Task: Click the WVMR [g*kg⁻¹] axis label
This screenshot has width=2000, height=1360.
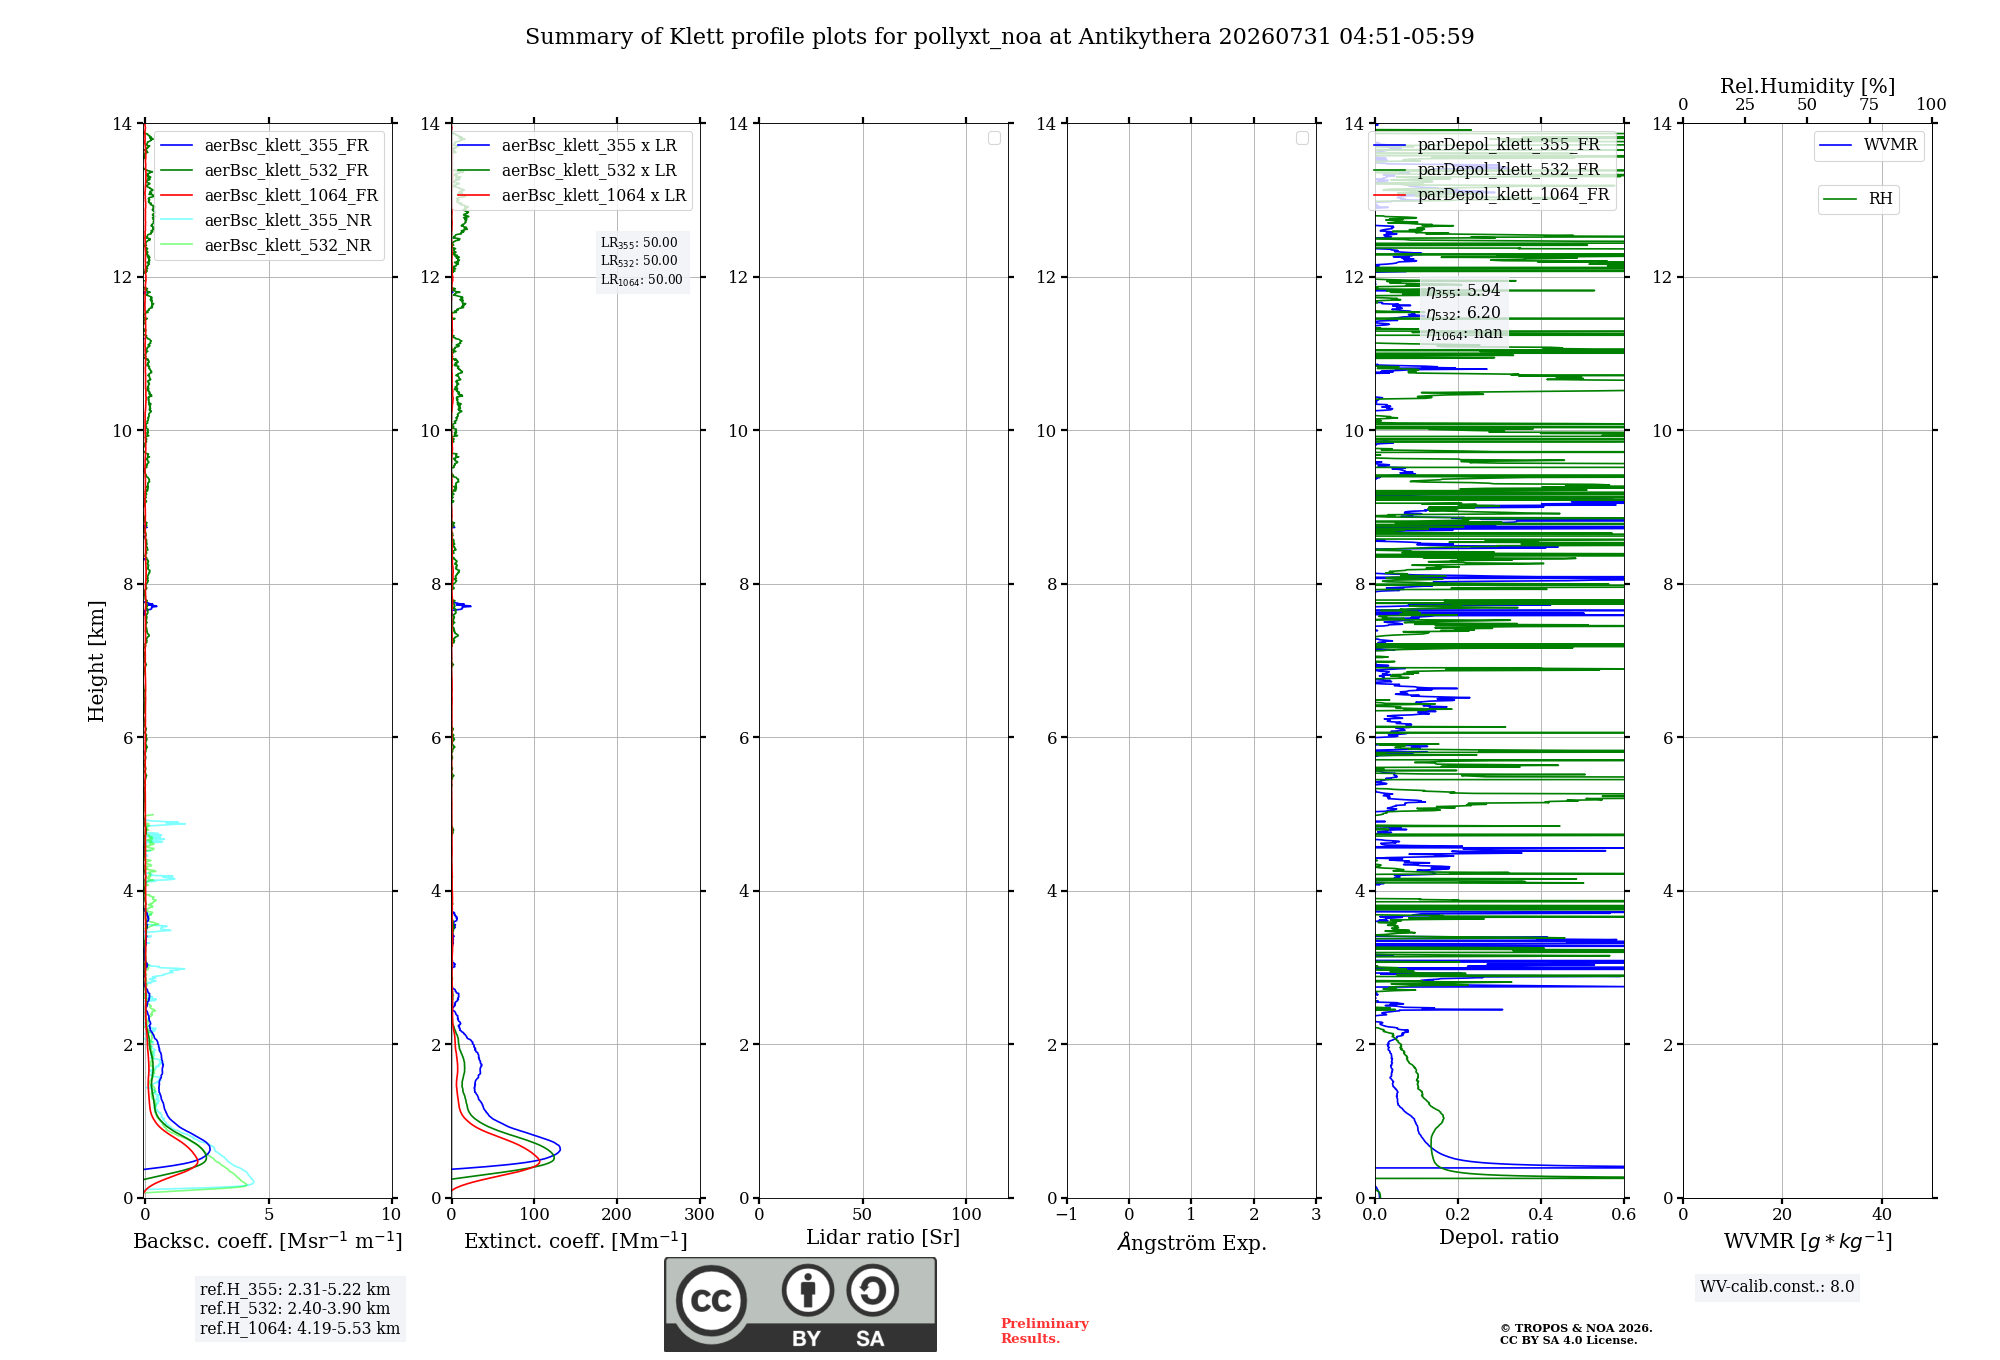Action: 1808,1241
